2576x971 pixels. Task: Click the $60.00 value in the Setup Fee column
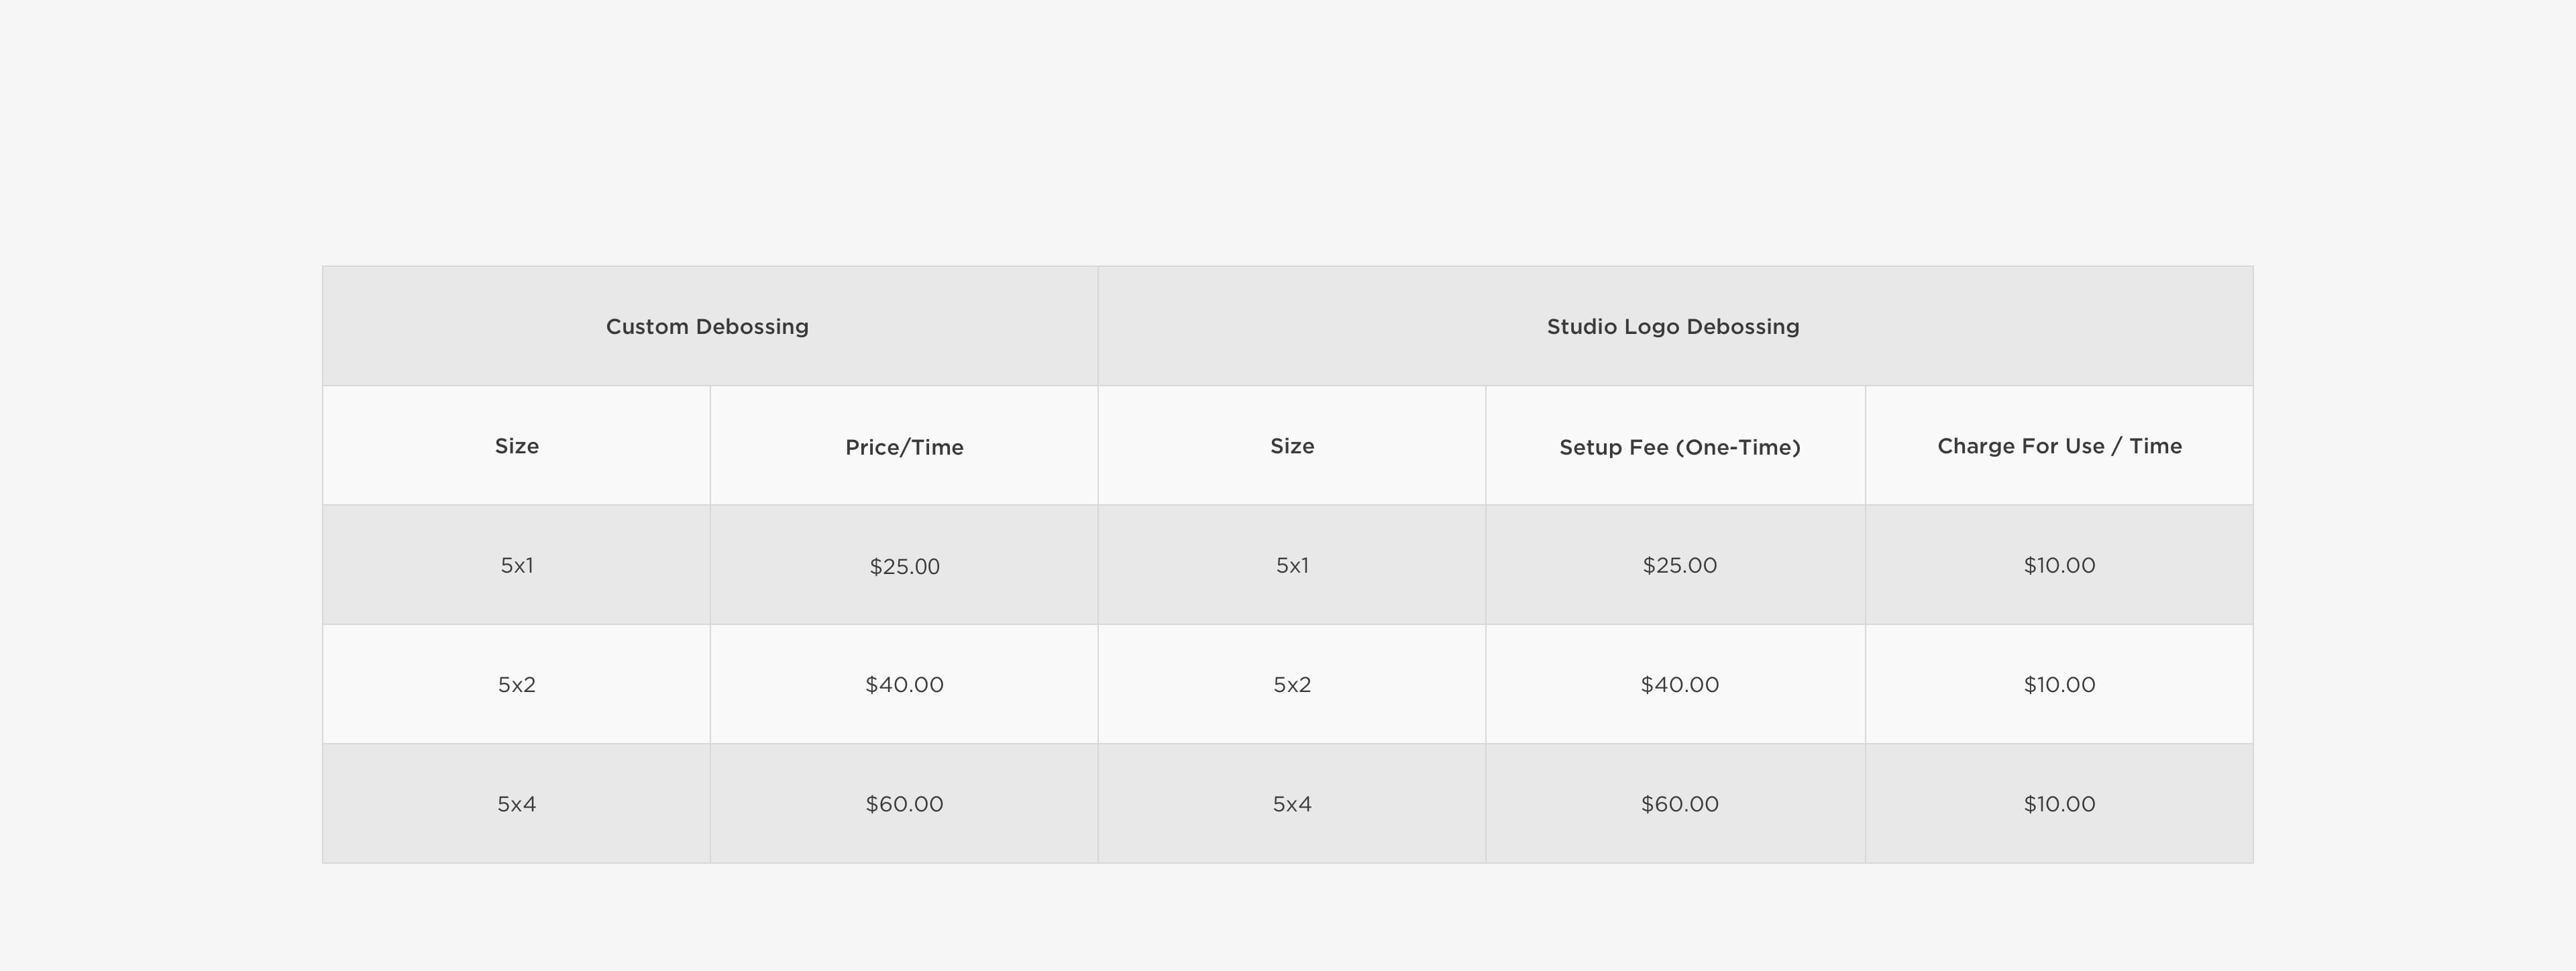pyautogui.click(x=1676, y=803)
